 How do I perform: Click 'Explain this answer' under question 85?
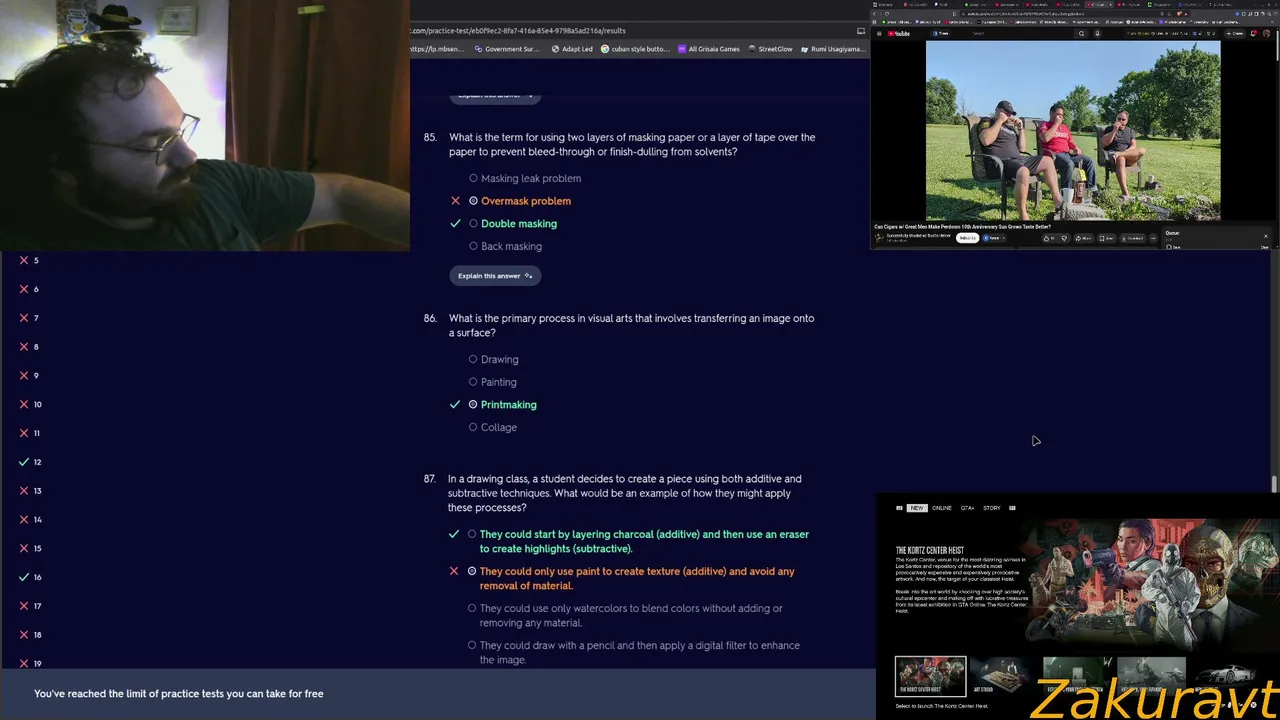(x=495, y=276)
